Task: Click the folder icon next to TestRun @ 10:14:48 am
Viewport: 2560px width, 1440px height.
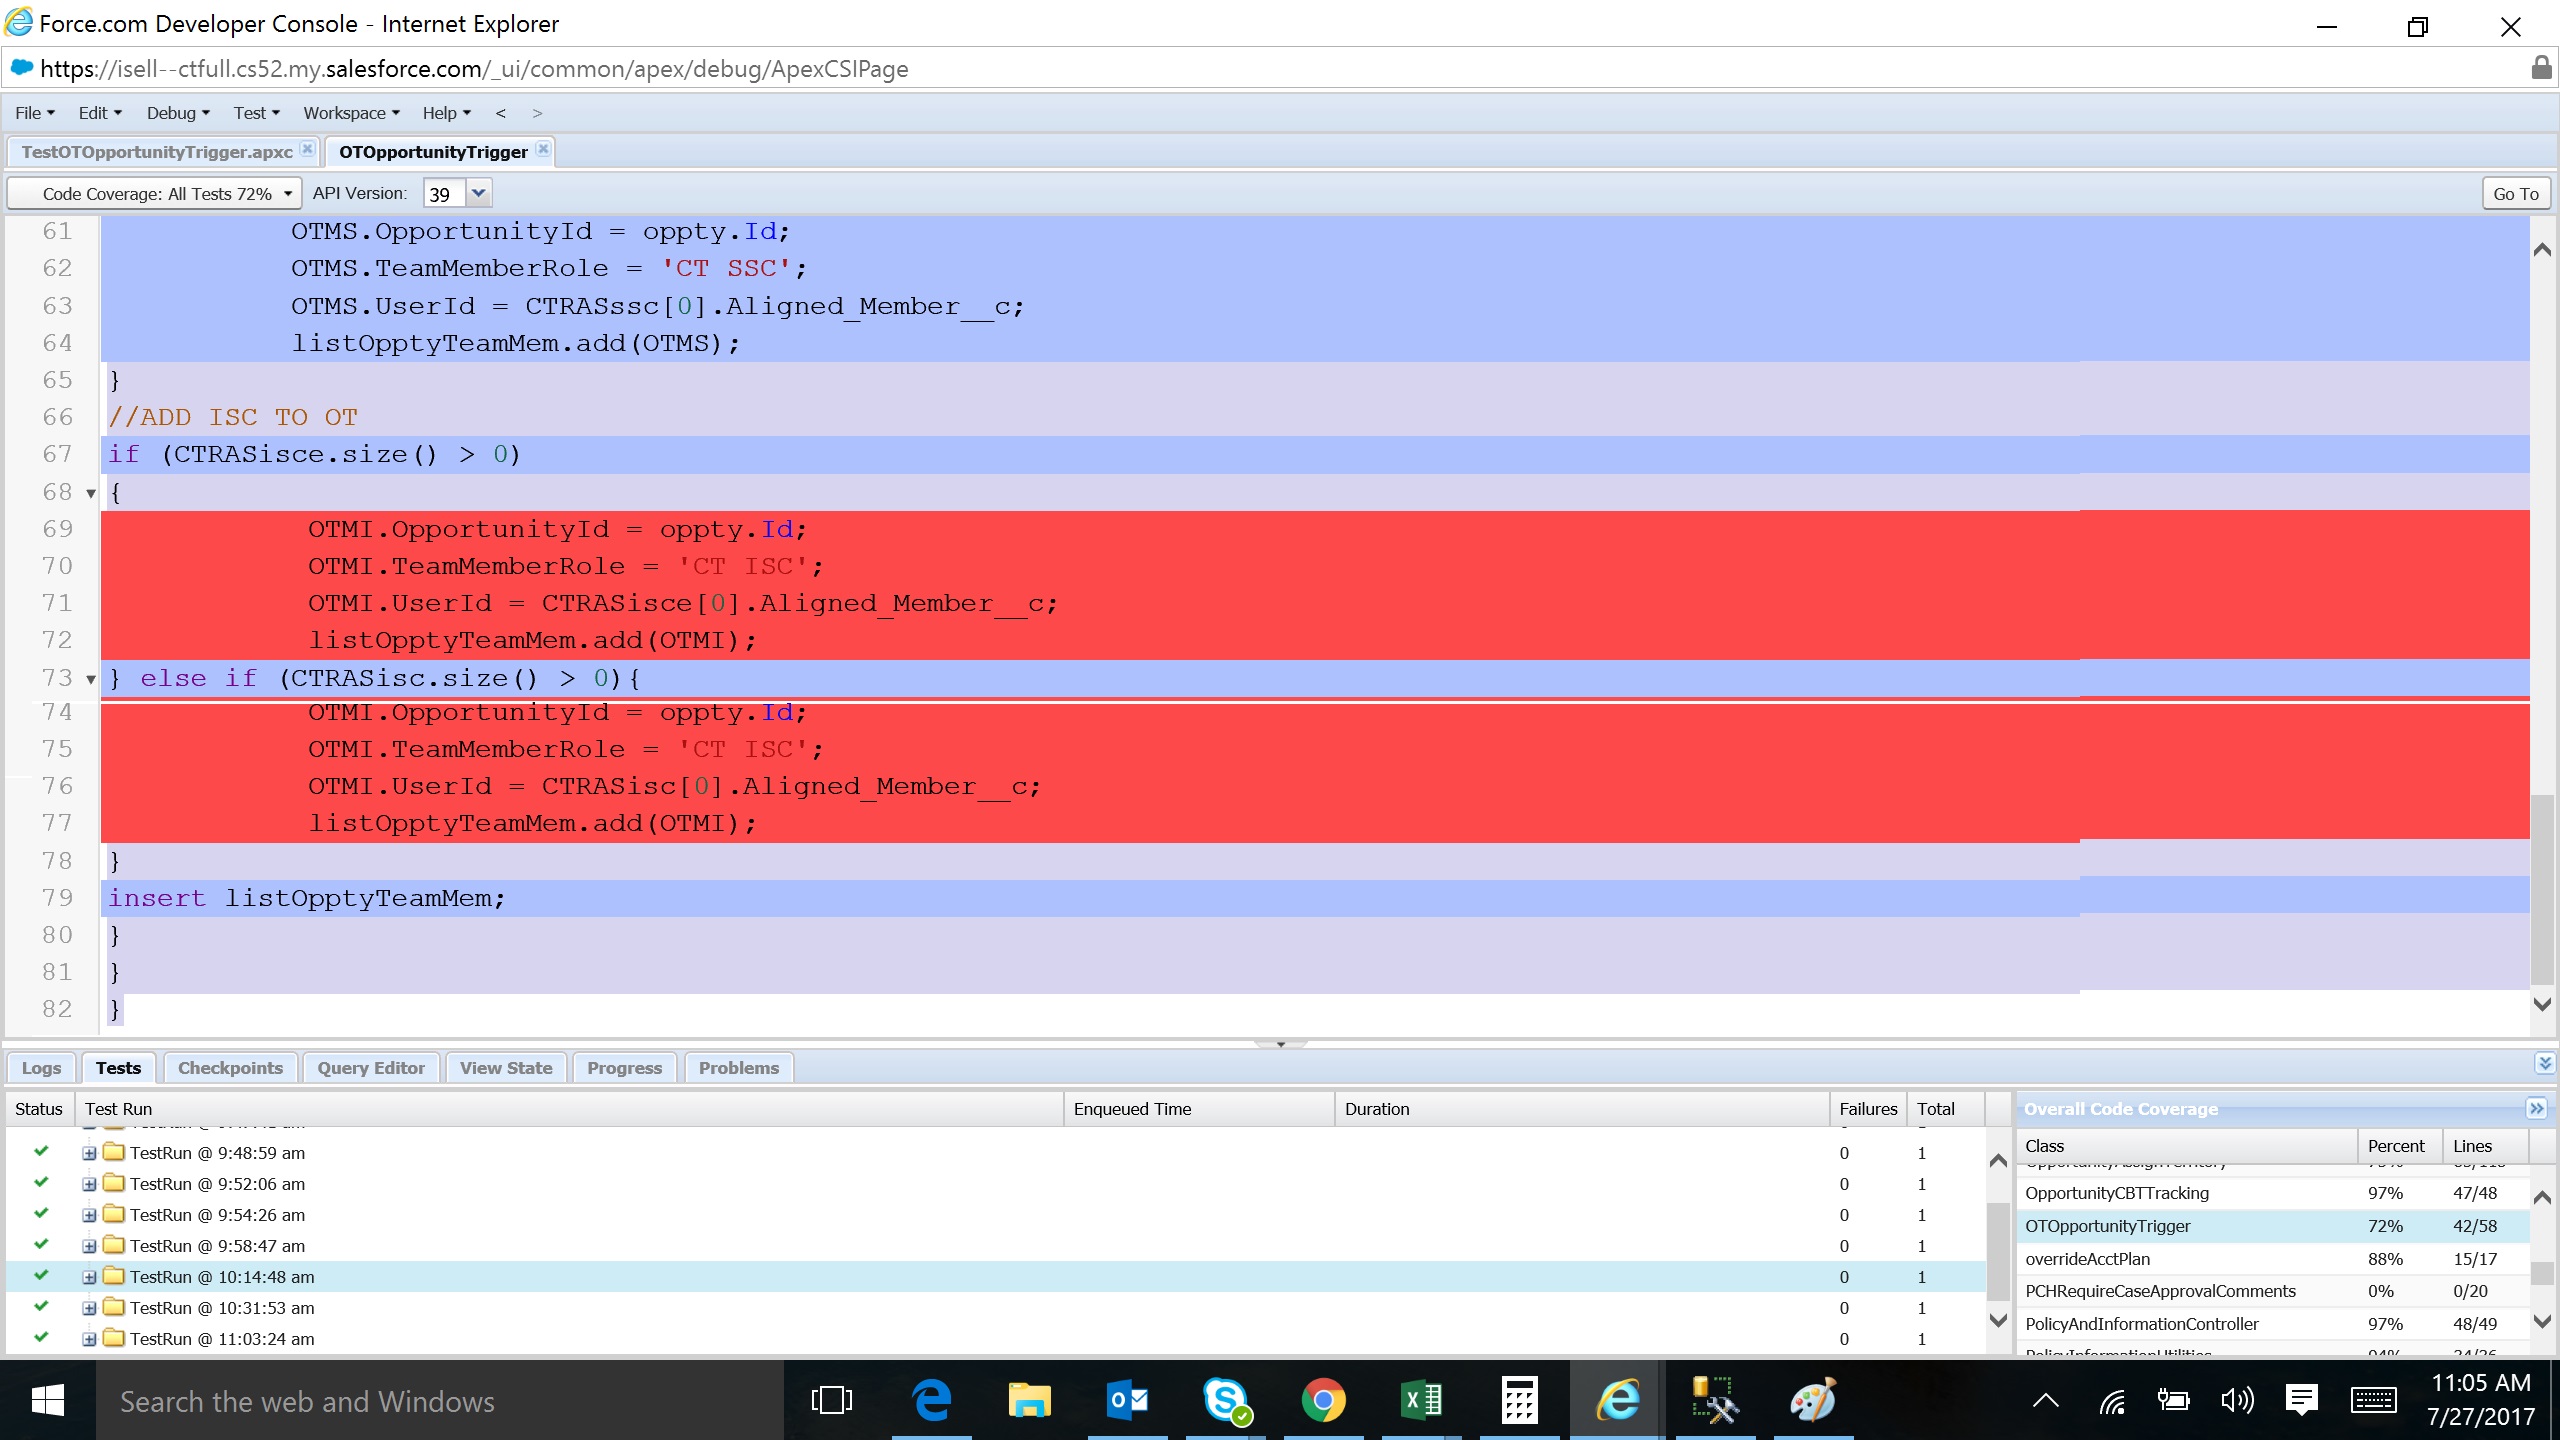Action: 114,1276
